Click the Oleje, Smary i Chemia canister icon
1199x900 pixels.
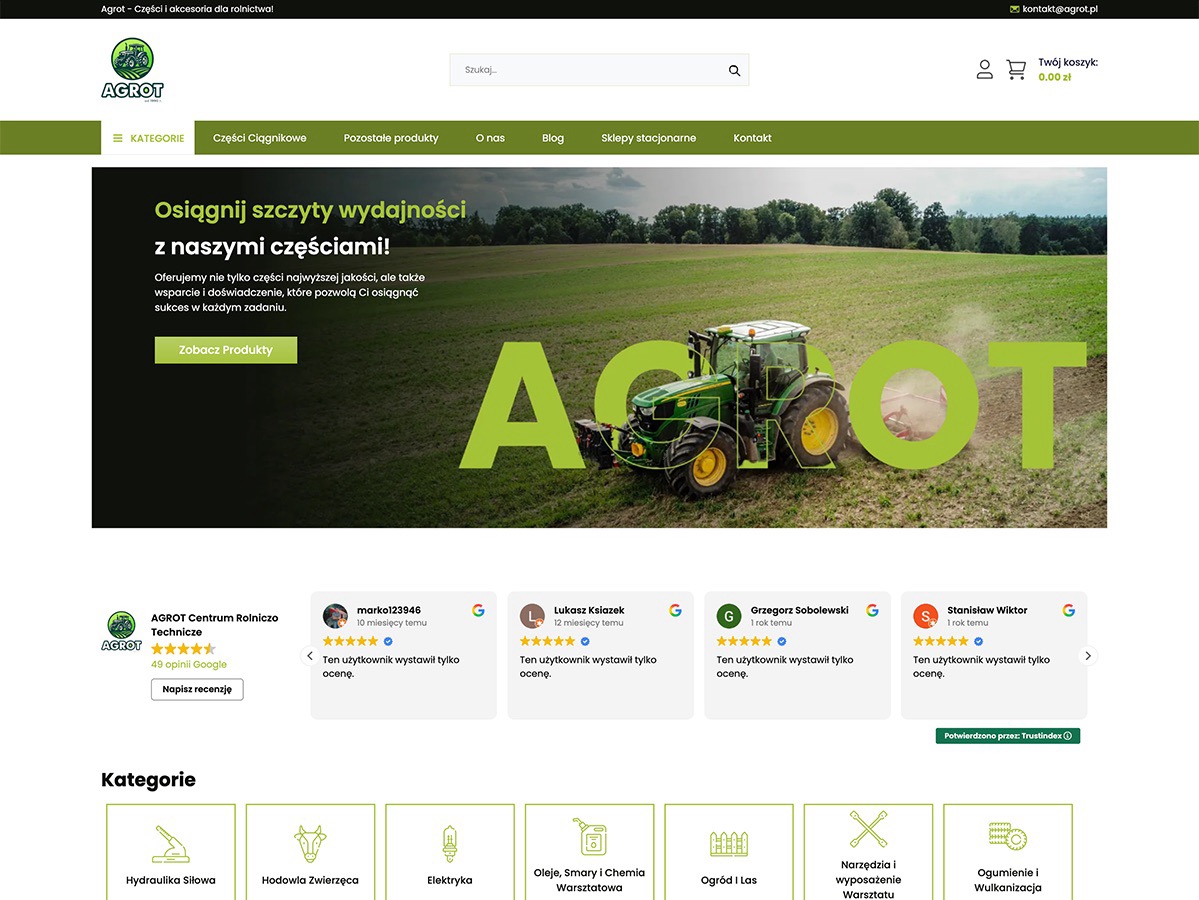click(590, 837)
